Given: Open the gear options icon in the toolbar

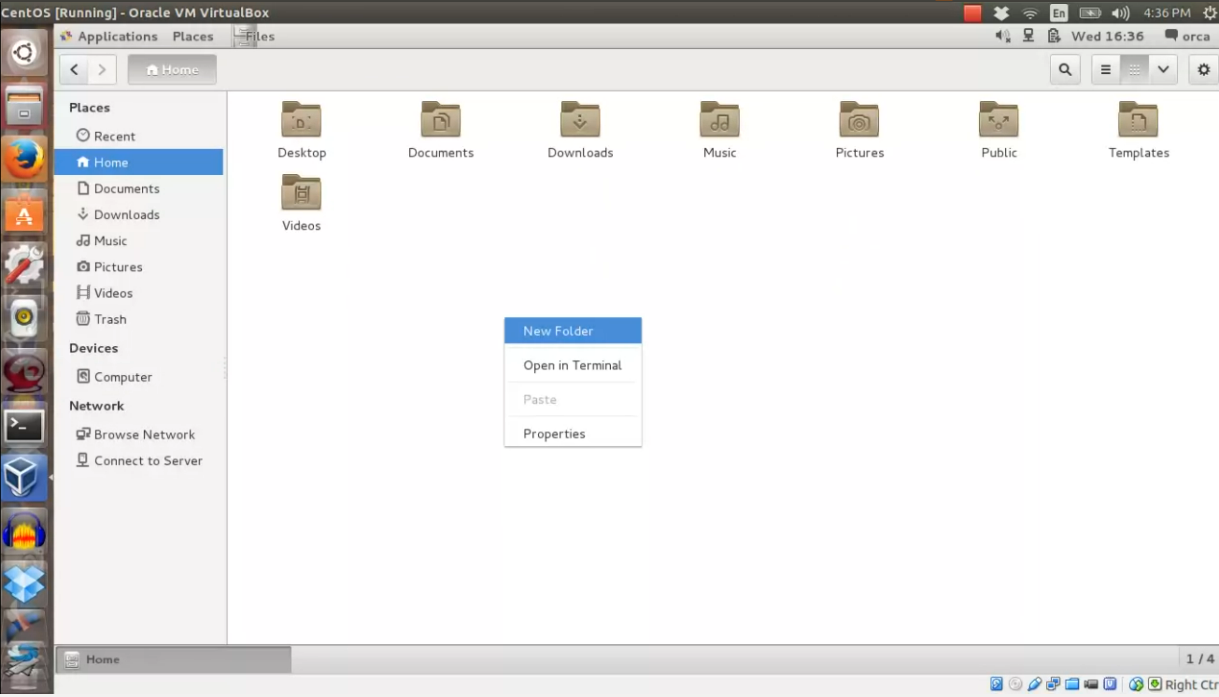Looking at the screenshot, I should click(x=1203, y=69).
